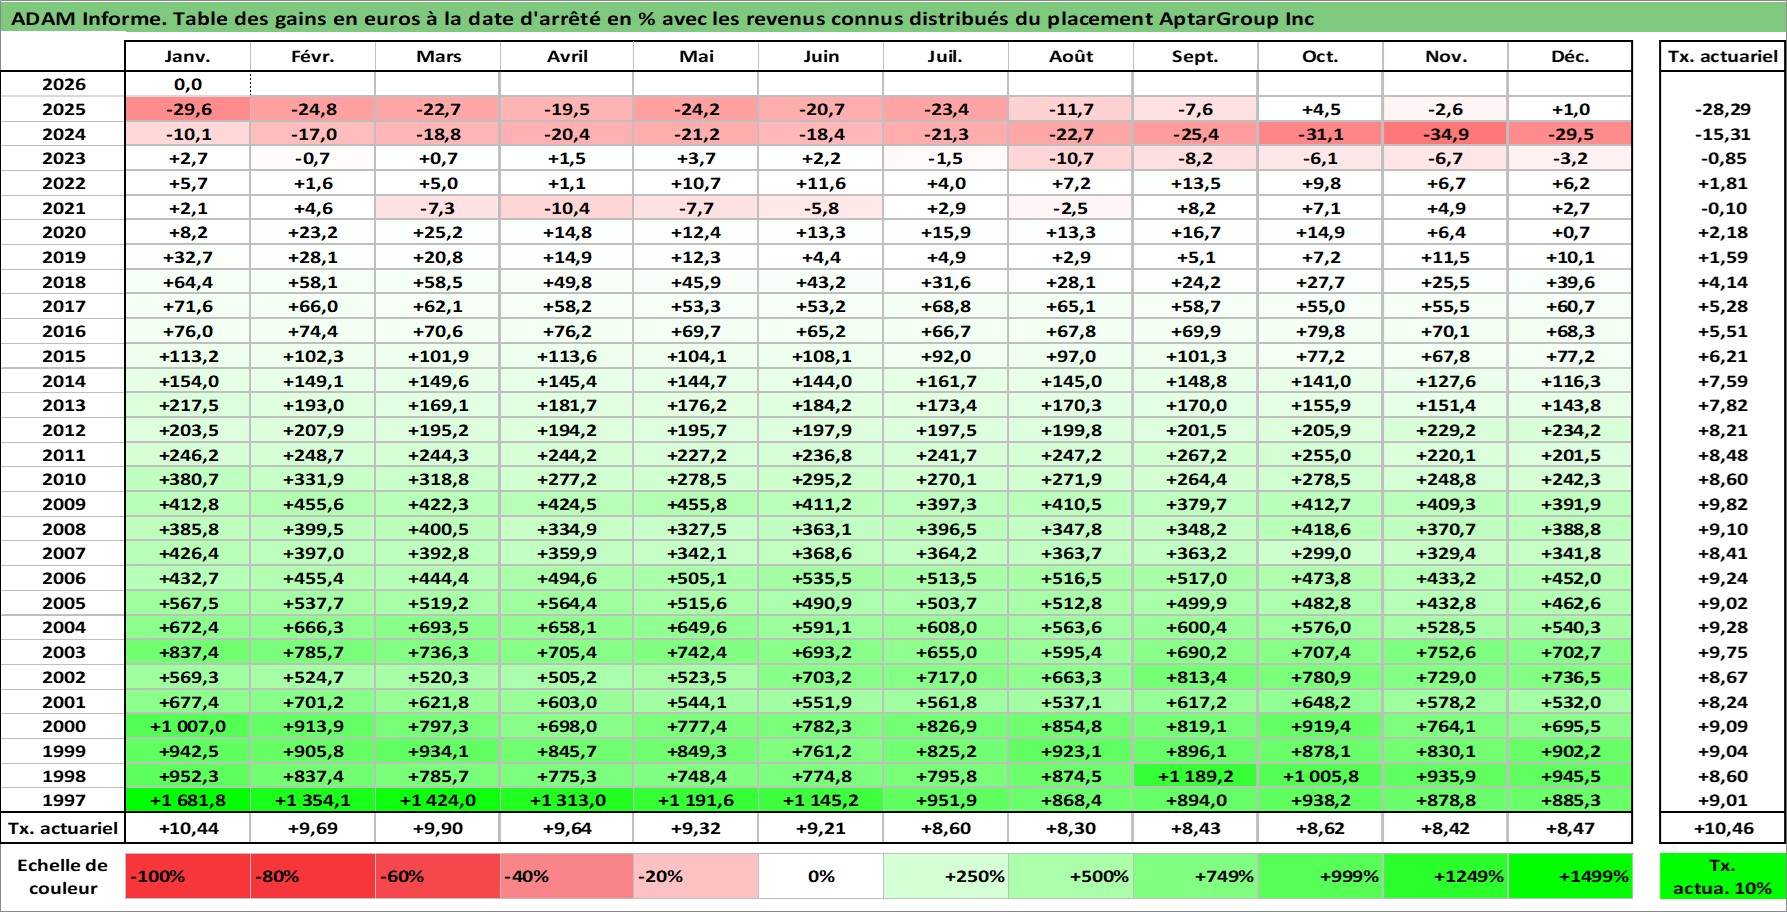Click the +999% color scale swatch
The width and height of the screenshot is (1787, 912).
point(1320,876)
